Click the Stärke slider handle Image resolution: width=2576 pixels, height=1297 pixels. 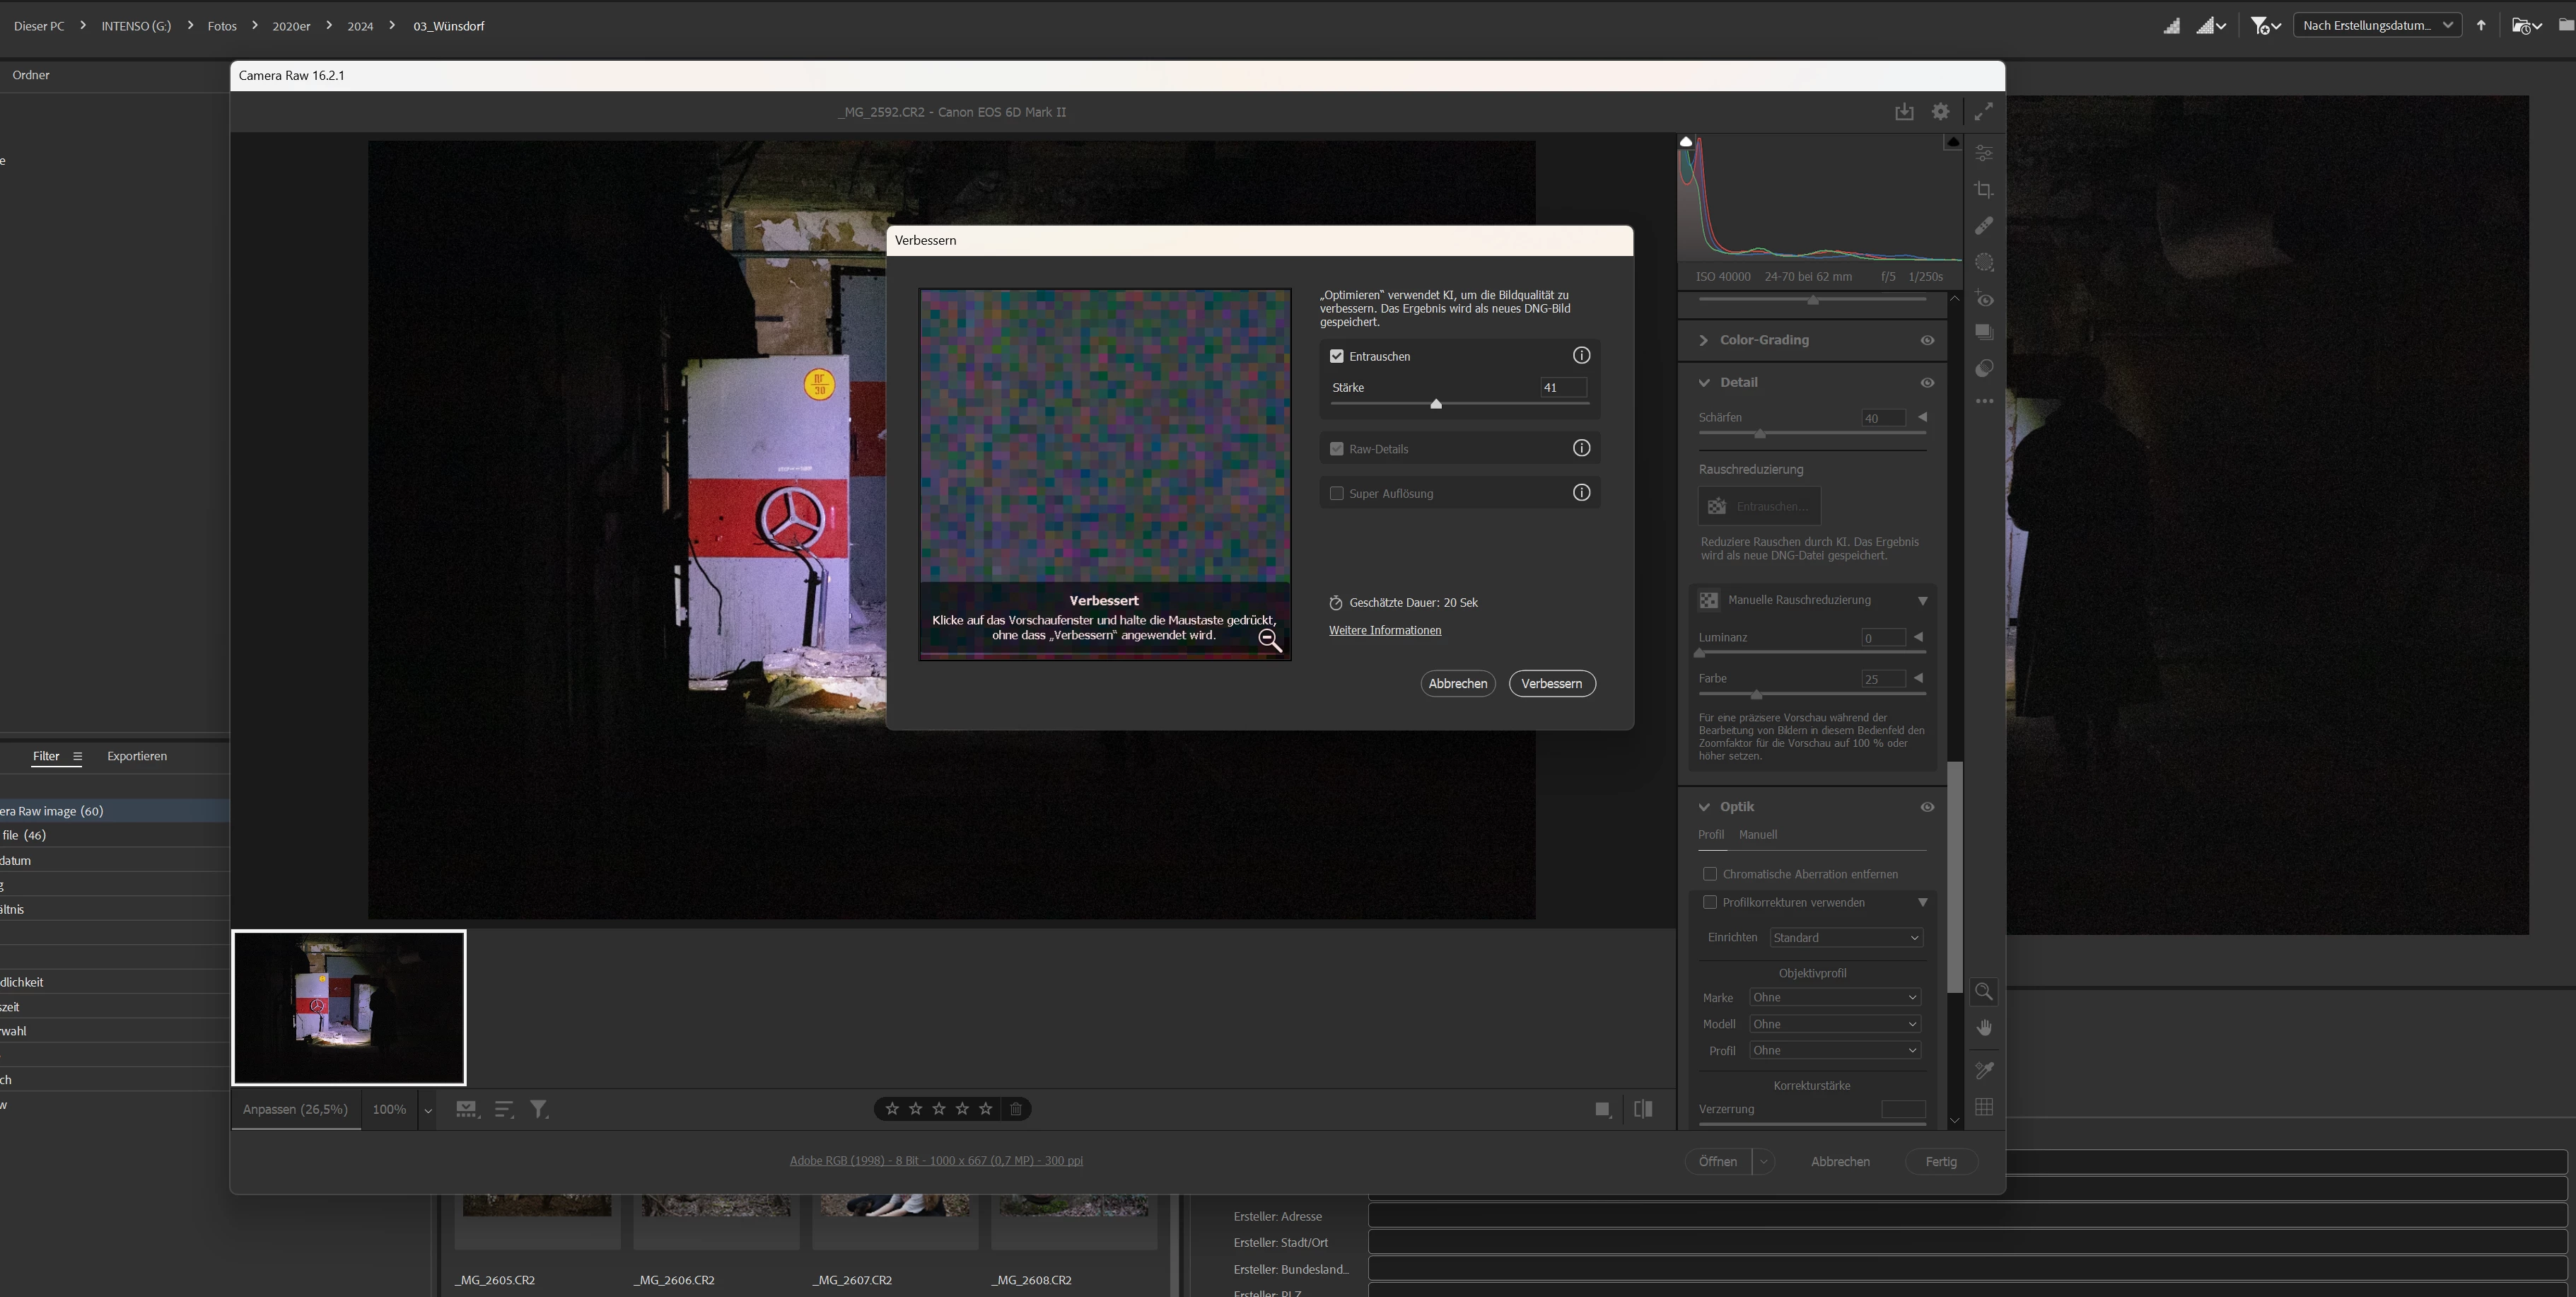pos(1436,404)
